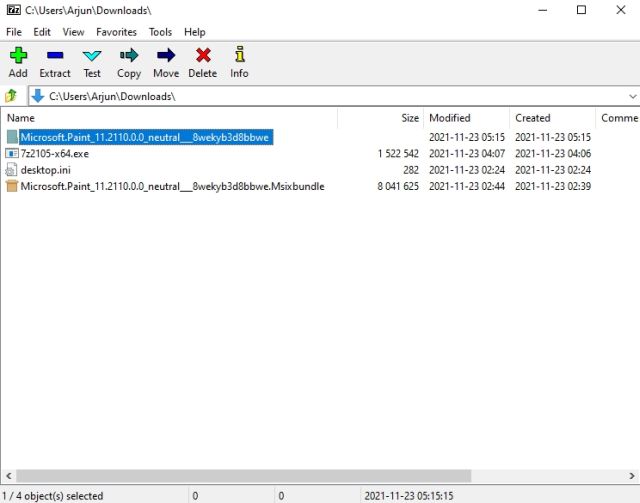Image resolution: width=640 pixels, height=503 pixels.
Task: Click the Move arrow icon
Action: (166, 55)
